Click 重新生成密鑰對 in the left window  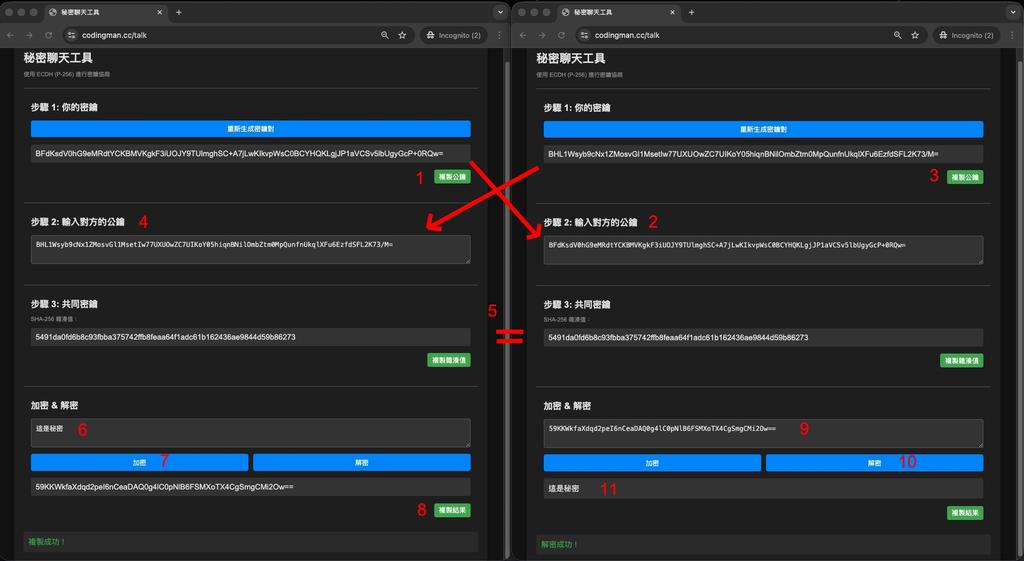tap(250, 129)
